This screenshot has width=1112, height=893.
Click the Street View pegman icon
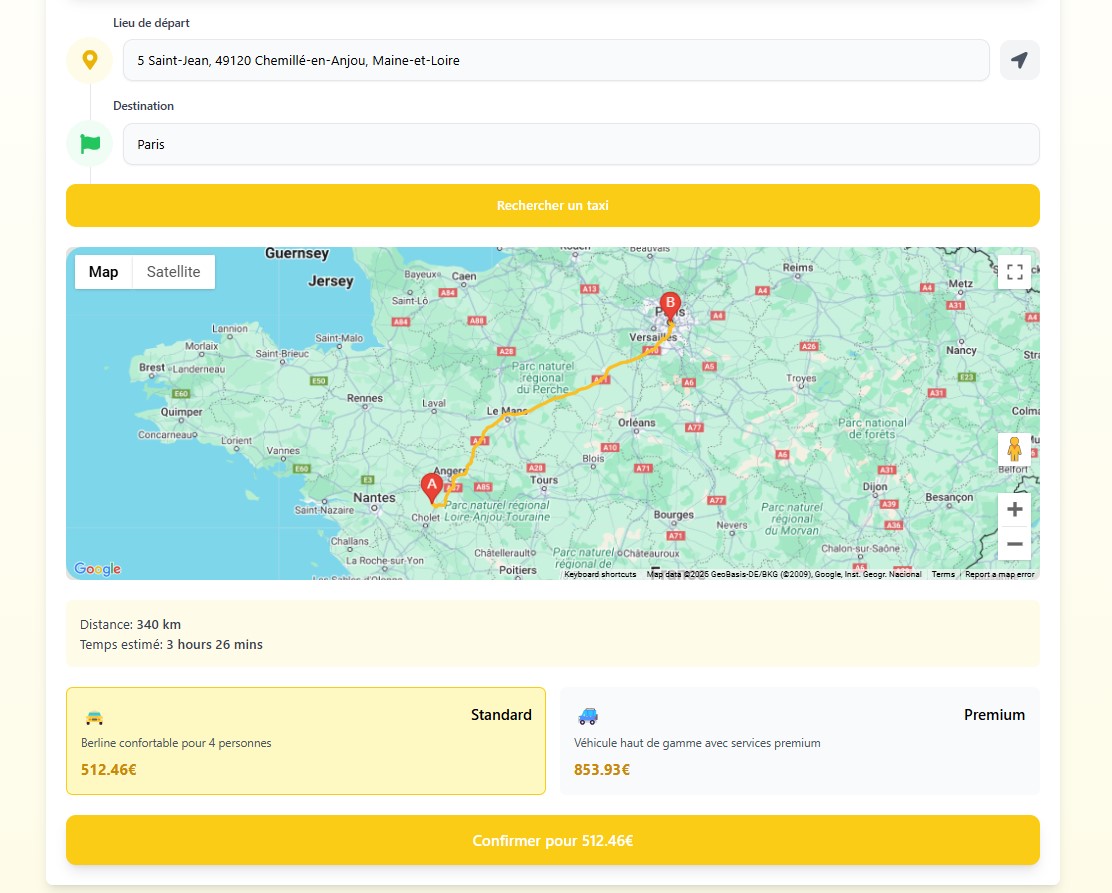pos(1014,449)
